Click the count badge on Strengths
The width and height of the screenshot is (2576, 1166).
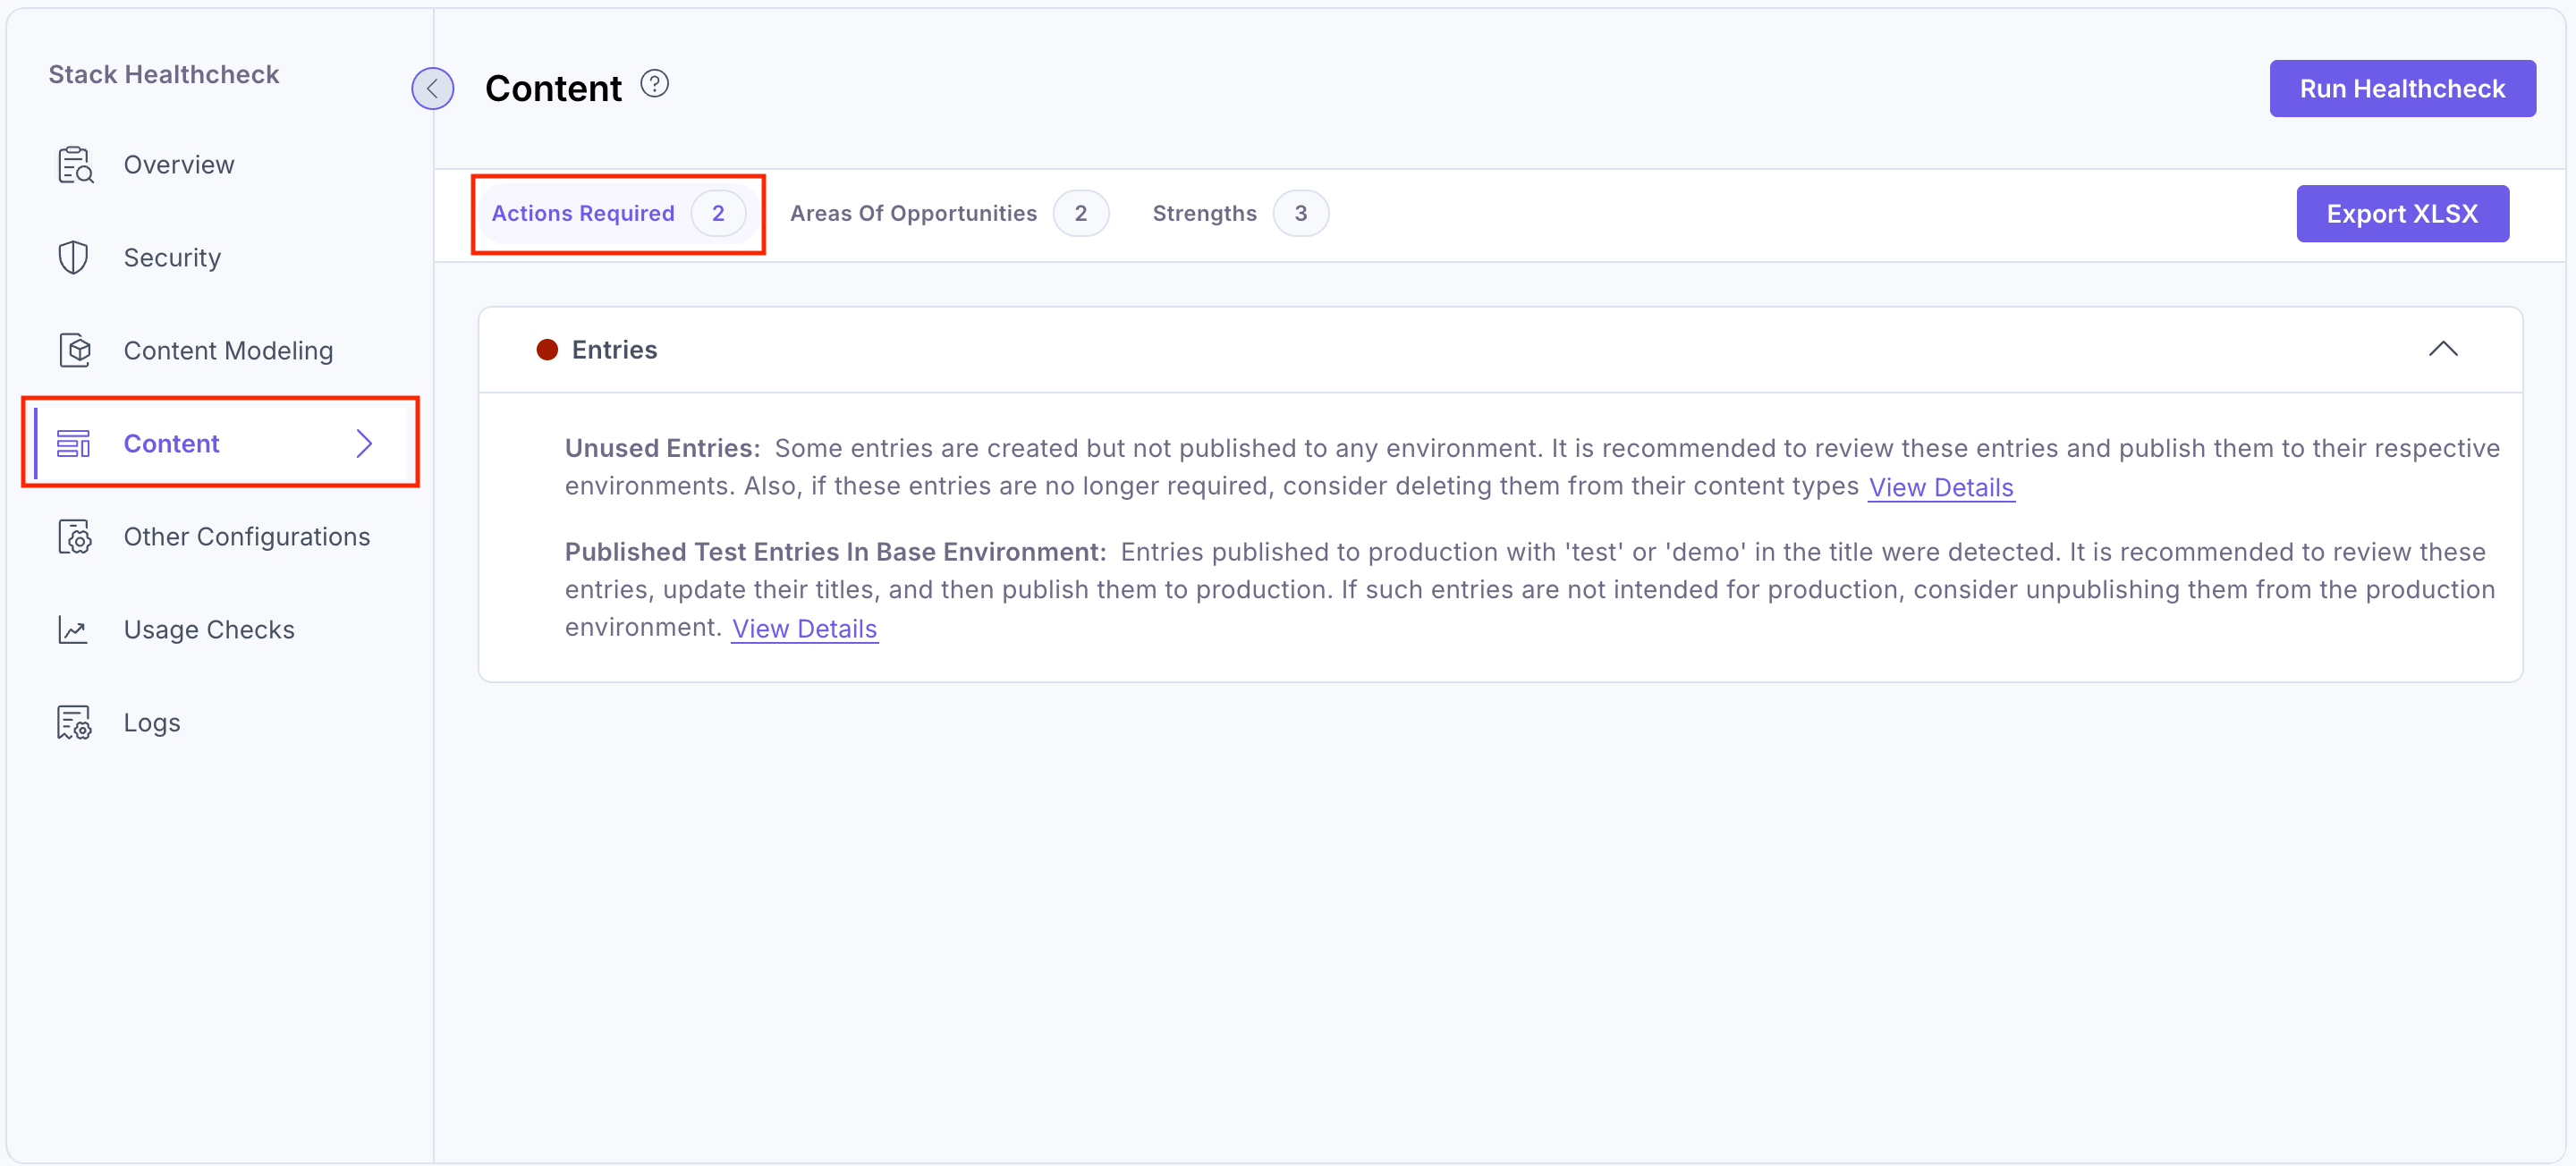[1301, 213]
